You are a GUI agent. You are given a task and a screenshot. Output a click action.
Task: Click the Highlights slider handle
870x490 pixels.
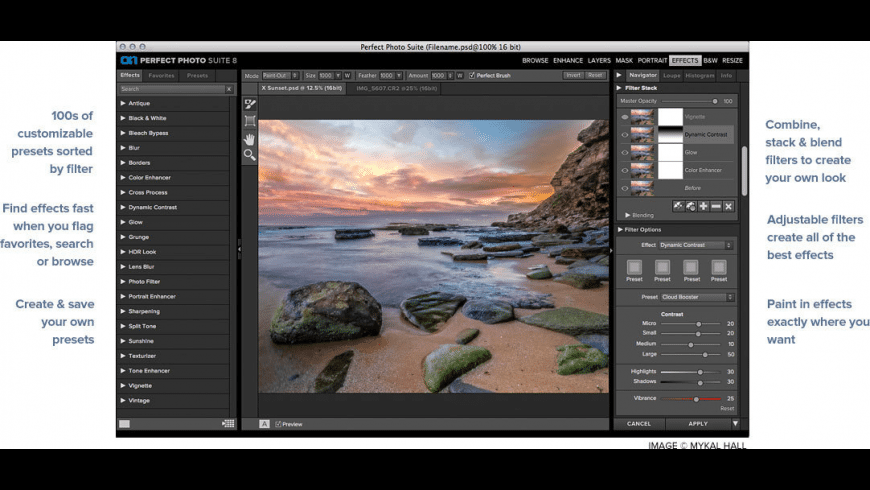[x=700, y=372]
